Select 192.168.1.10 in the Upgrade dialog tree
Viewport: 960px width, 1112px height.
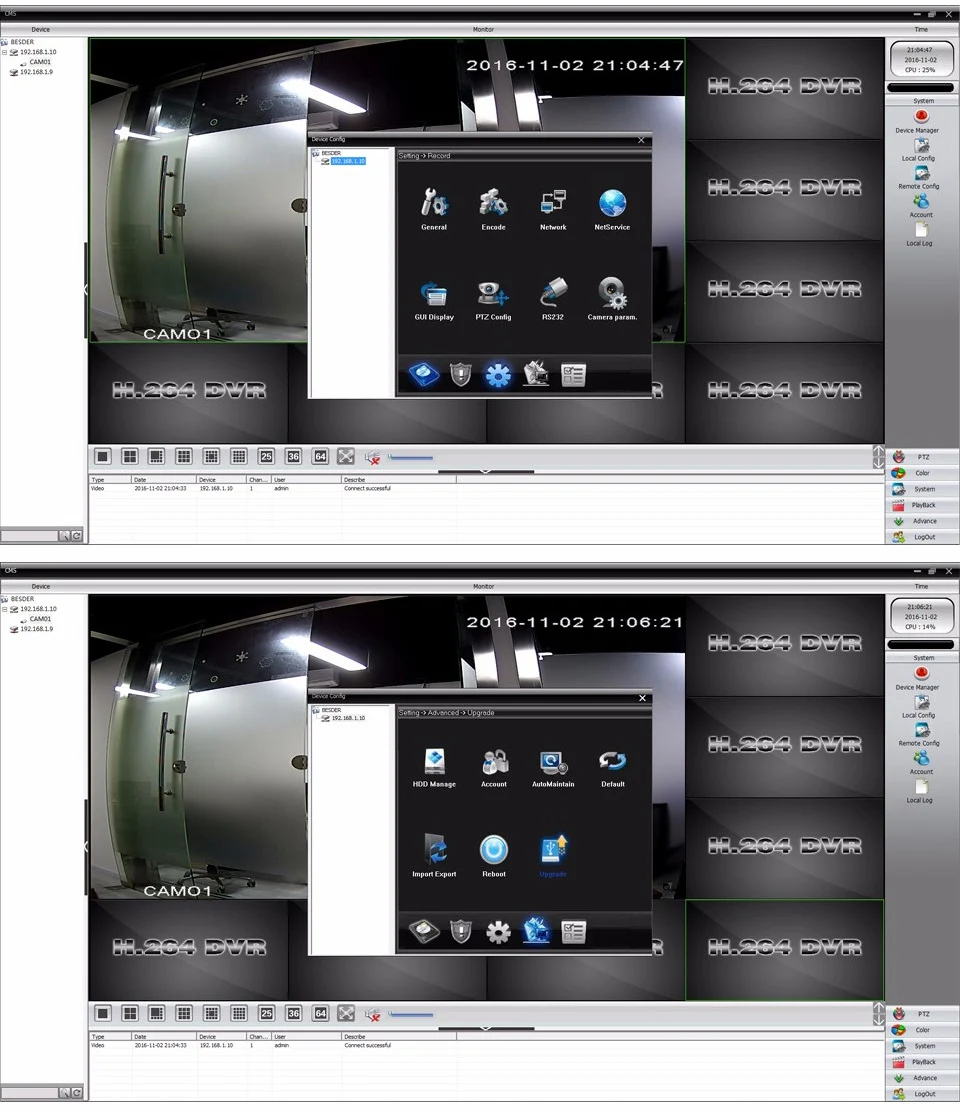point(348,718)
